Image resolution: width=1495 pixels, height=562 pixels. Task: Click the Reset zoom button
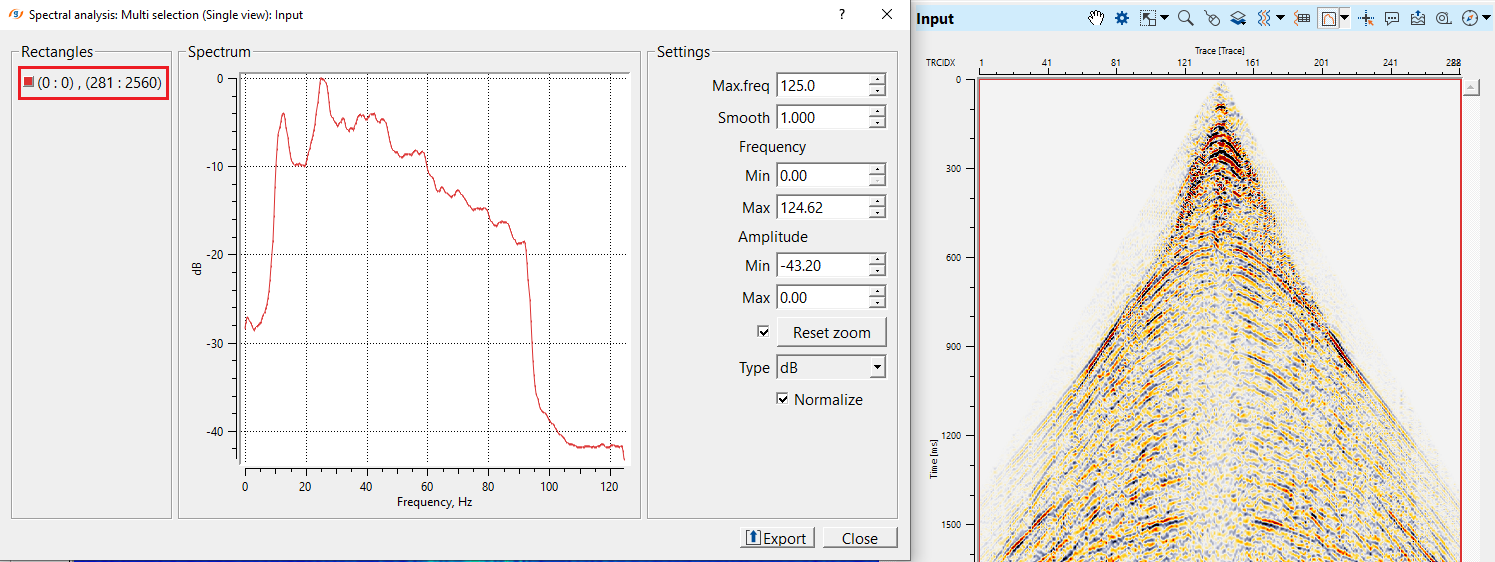click(x=832, y=332)
